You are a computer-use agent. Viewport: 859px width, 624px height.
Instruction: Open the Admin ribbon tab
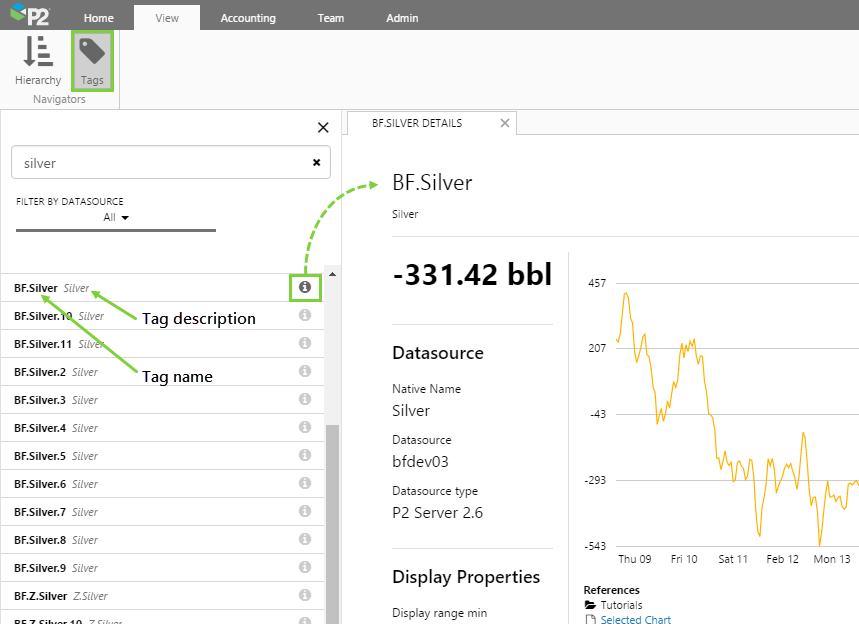(402, 18)
